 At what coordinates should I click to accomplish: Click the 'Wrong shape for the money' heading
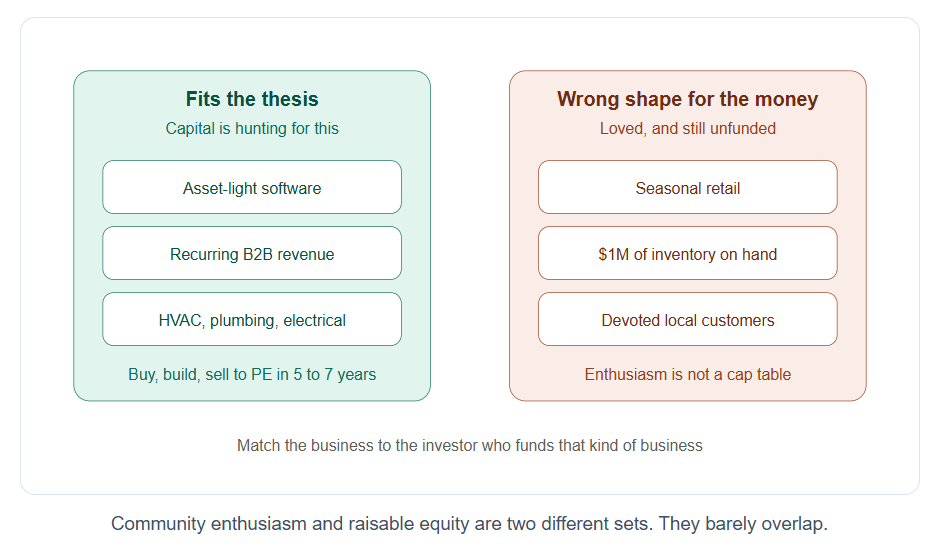point(687,99)
